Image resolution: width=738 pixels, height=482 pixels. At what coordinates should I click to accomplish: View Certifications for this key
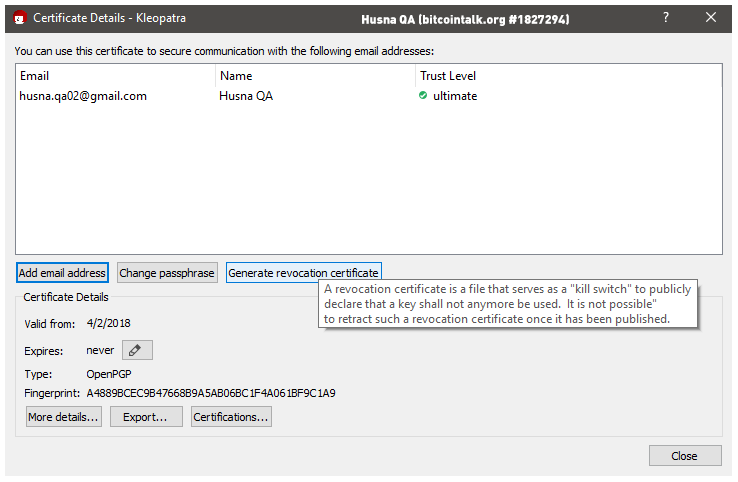[x=231, y=417]
